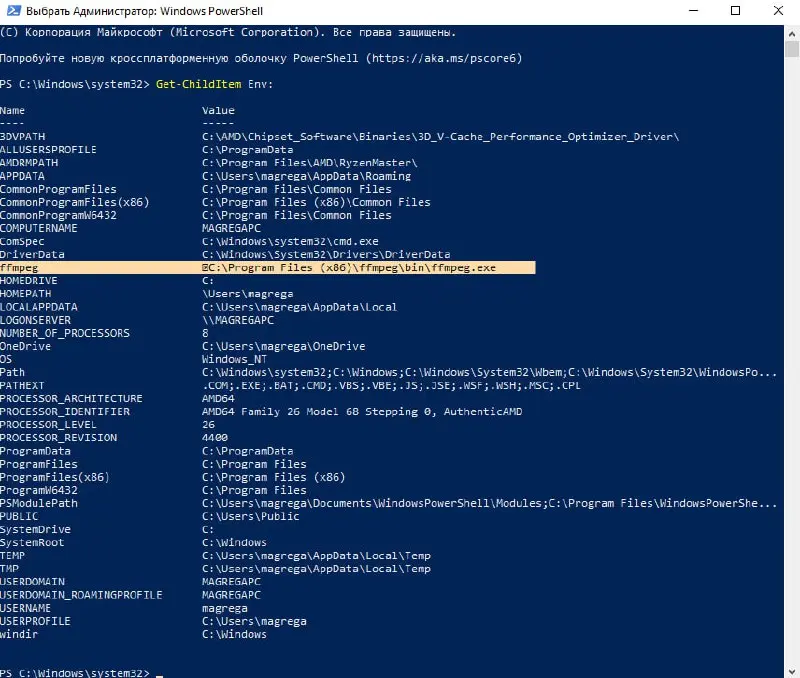Click the scrollbar up arrow
Viewport: 800px width, 678px height.
click(791, 33)
